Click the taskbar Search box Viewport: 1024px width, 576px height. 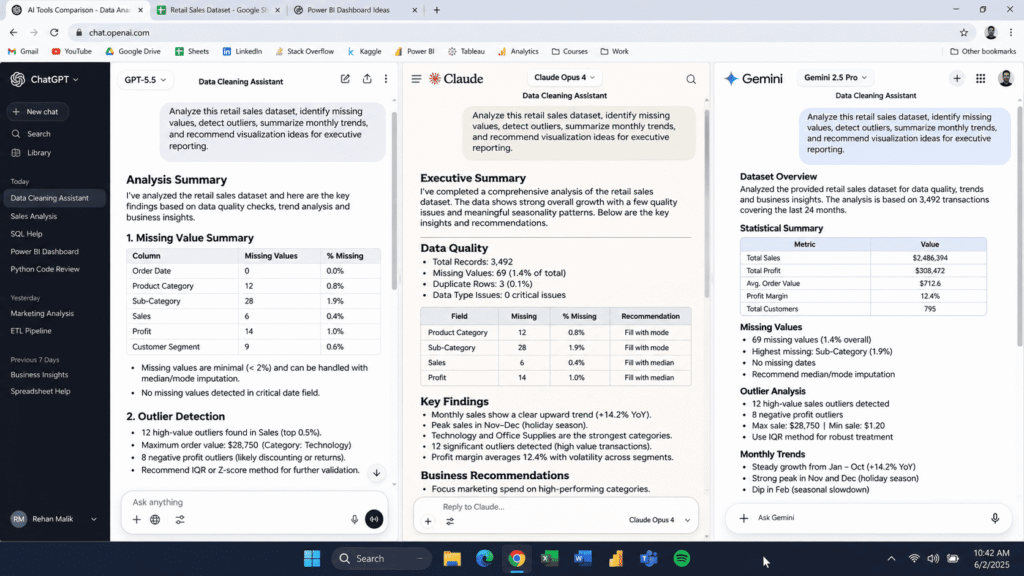(382, 558)
